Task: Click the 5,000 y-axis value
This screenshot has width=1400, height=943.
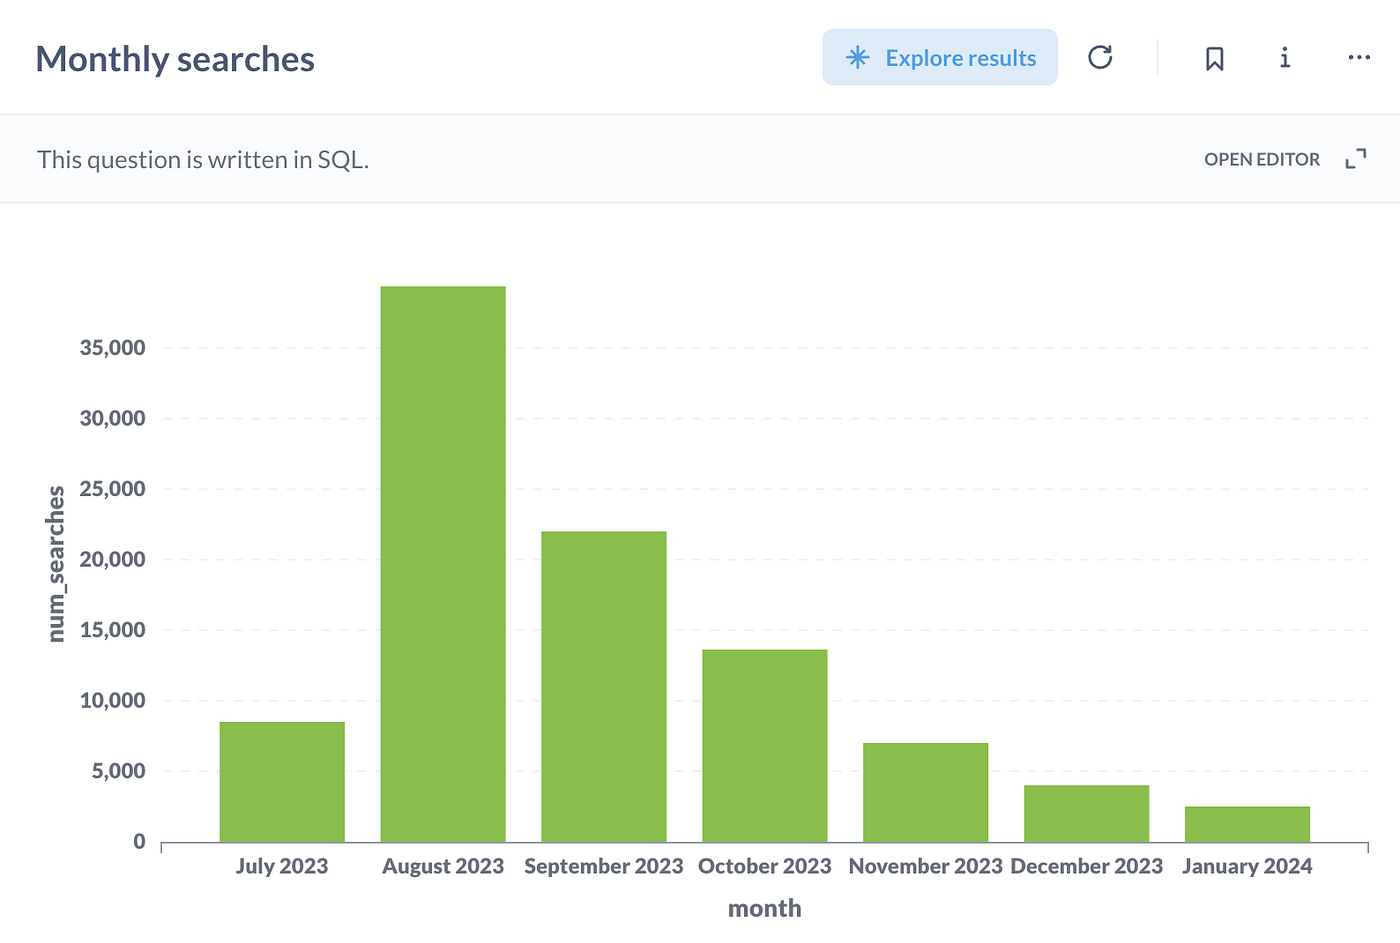Action: (118, 771)
